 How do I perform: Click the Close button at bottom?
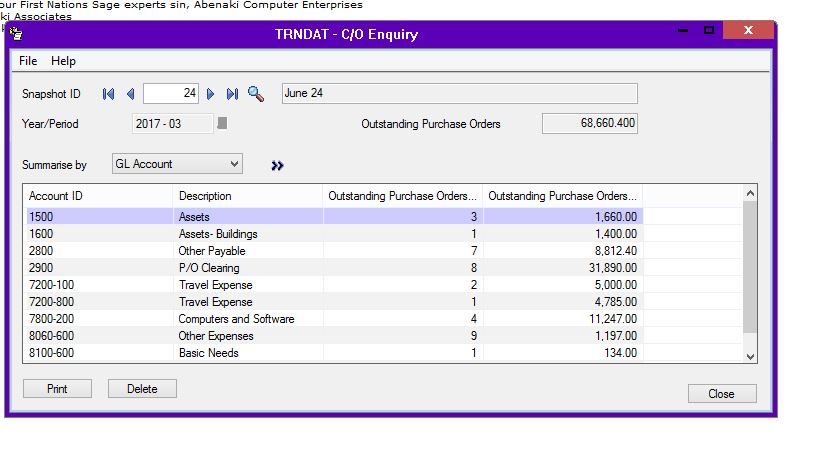click(721, 394)
